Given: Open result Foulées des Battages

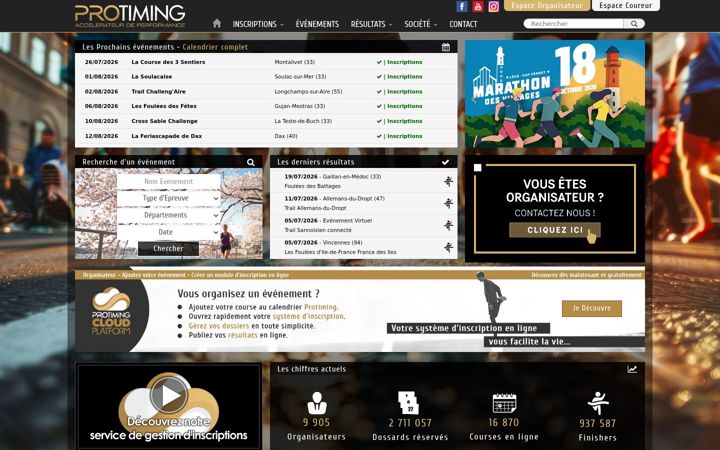Looking at the screenshot, I should coord(312,186).
